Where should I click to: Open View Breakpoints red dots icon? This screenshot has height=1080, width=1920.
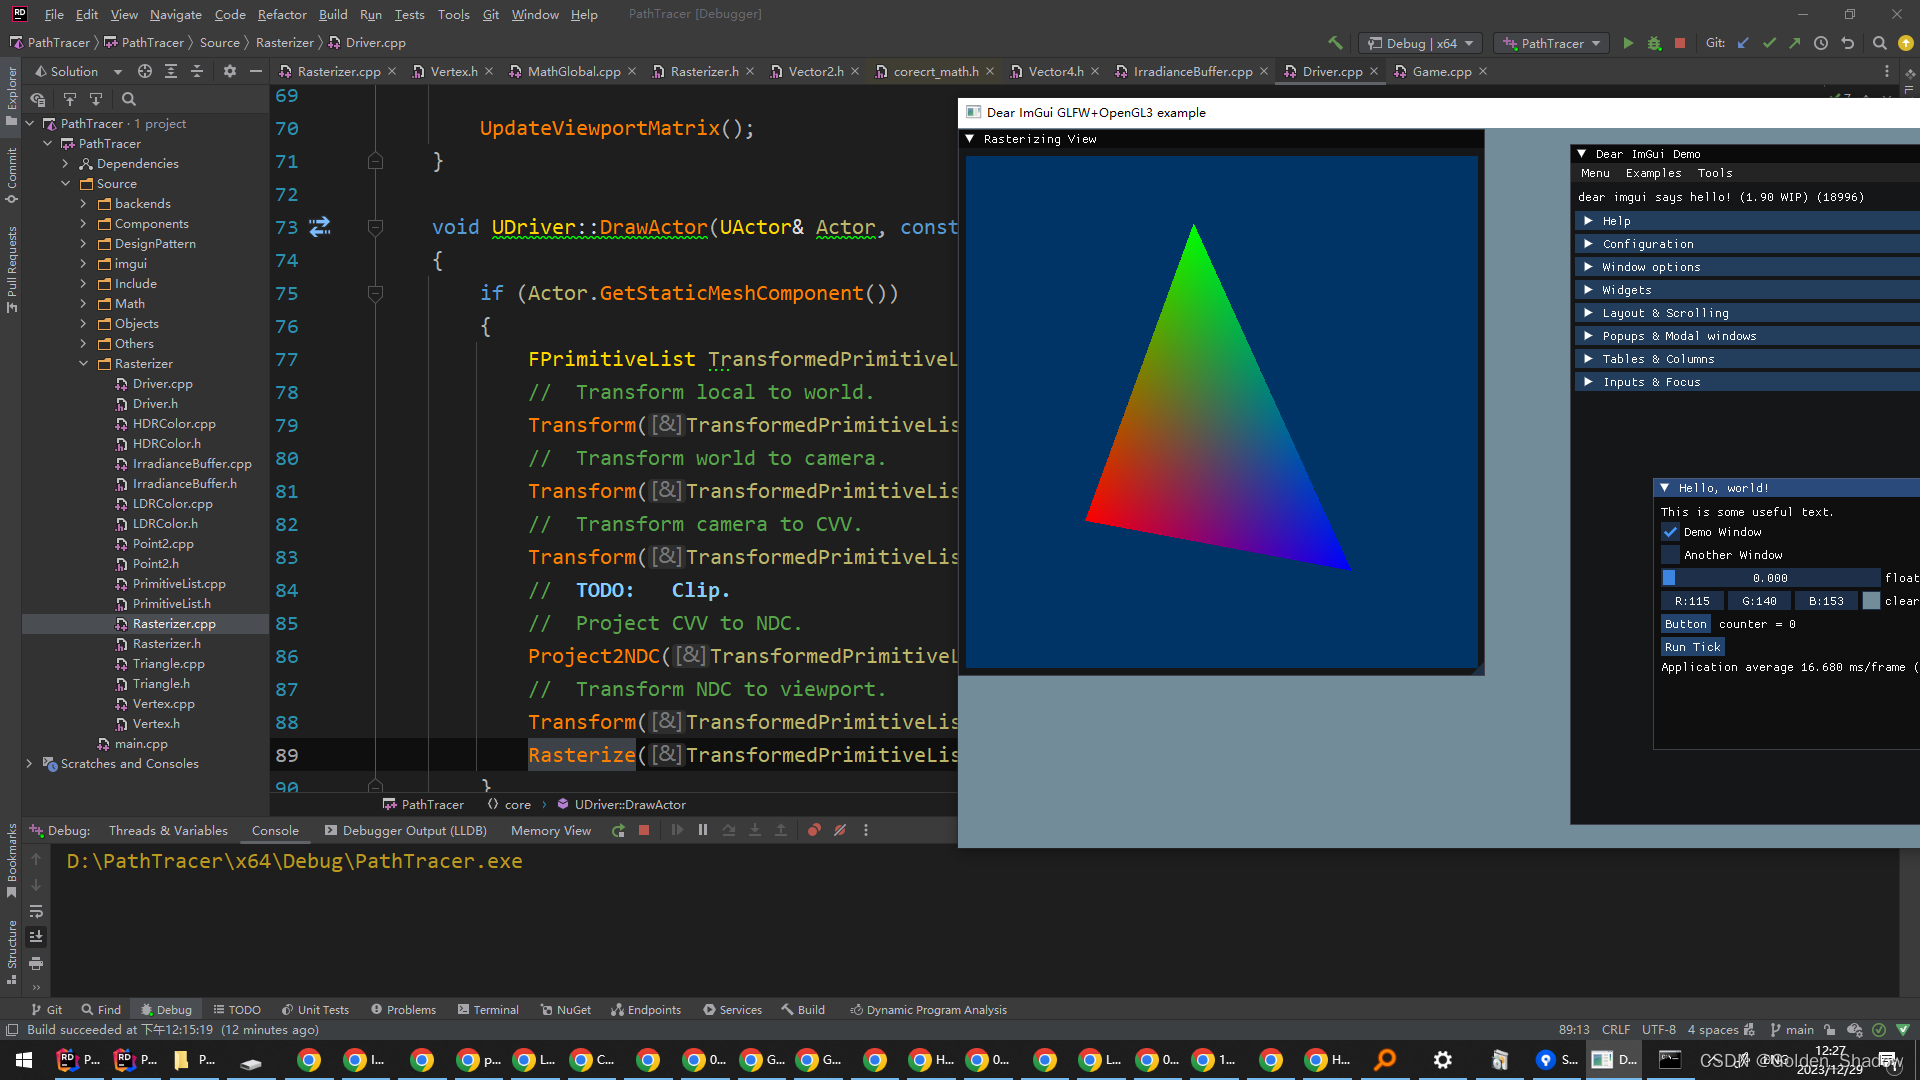(814, 830)
